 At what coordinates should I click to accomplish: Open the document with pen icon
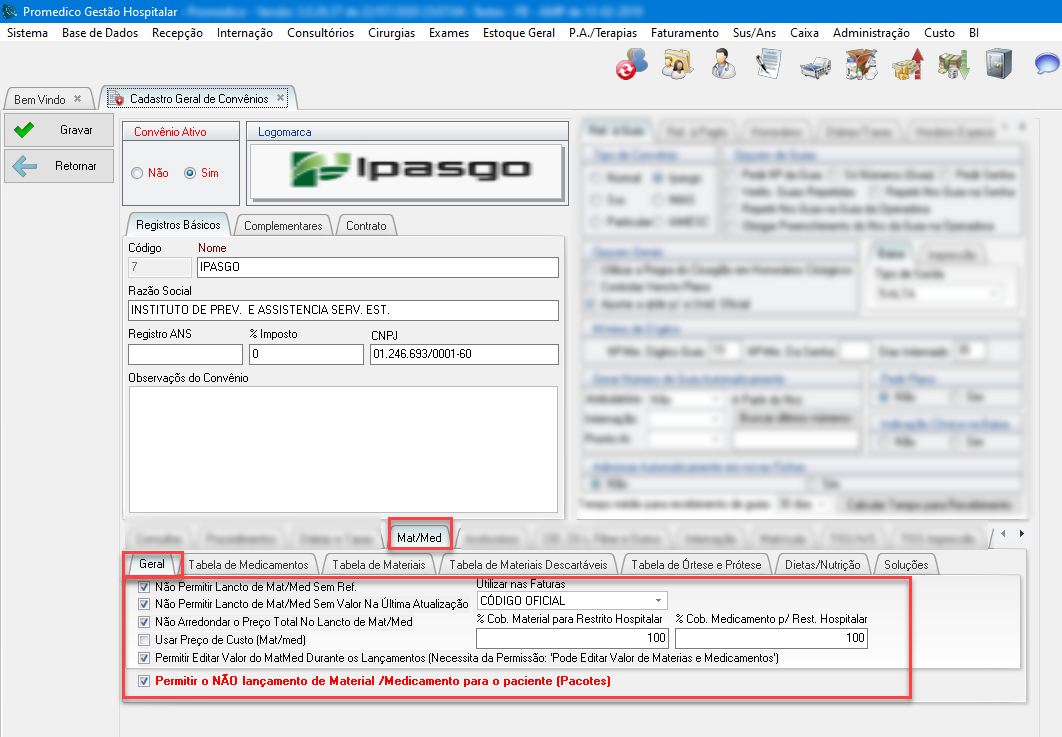coord(768,64)
